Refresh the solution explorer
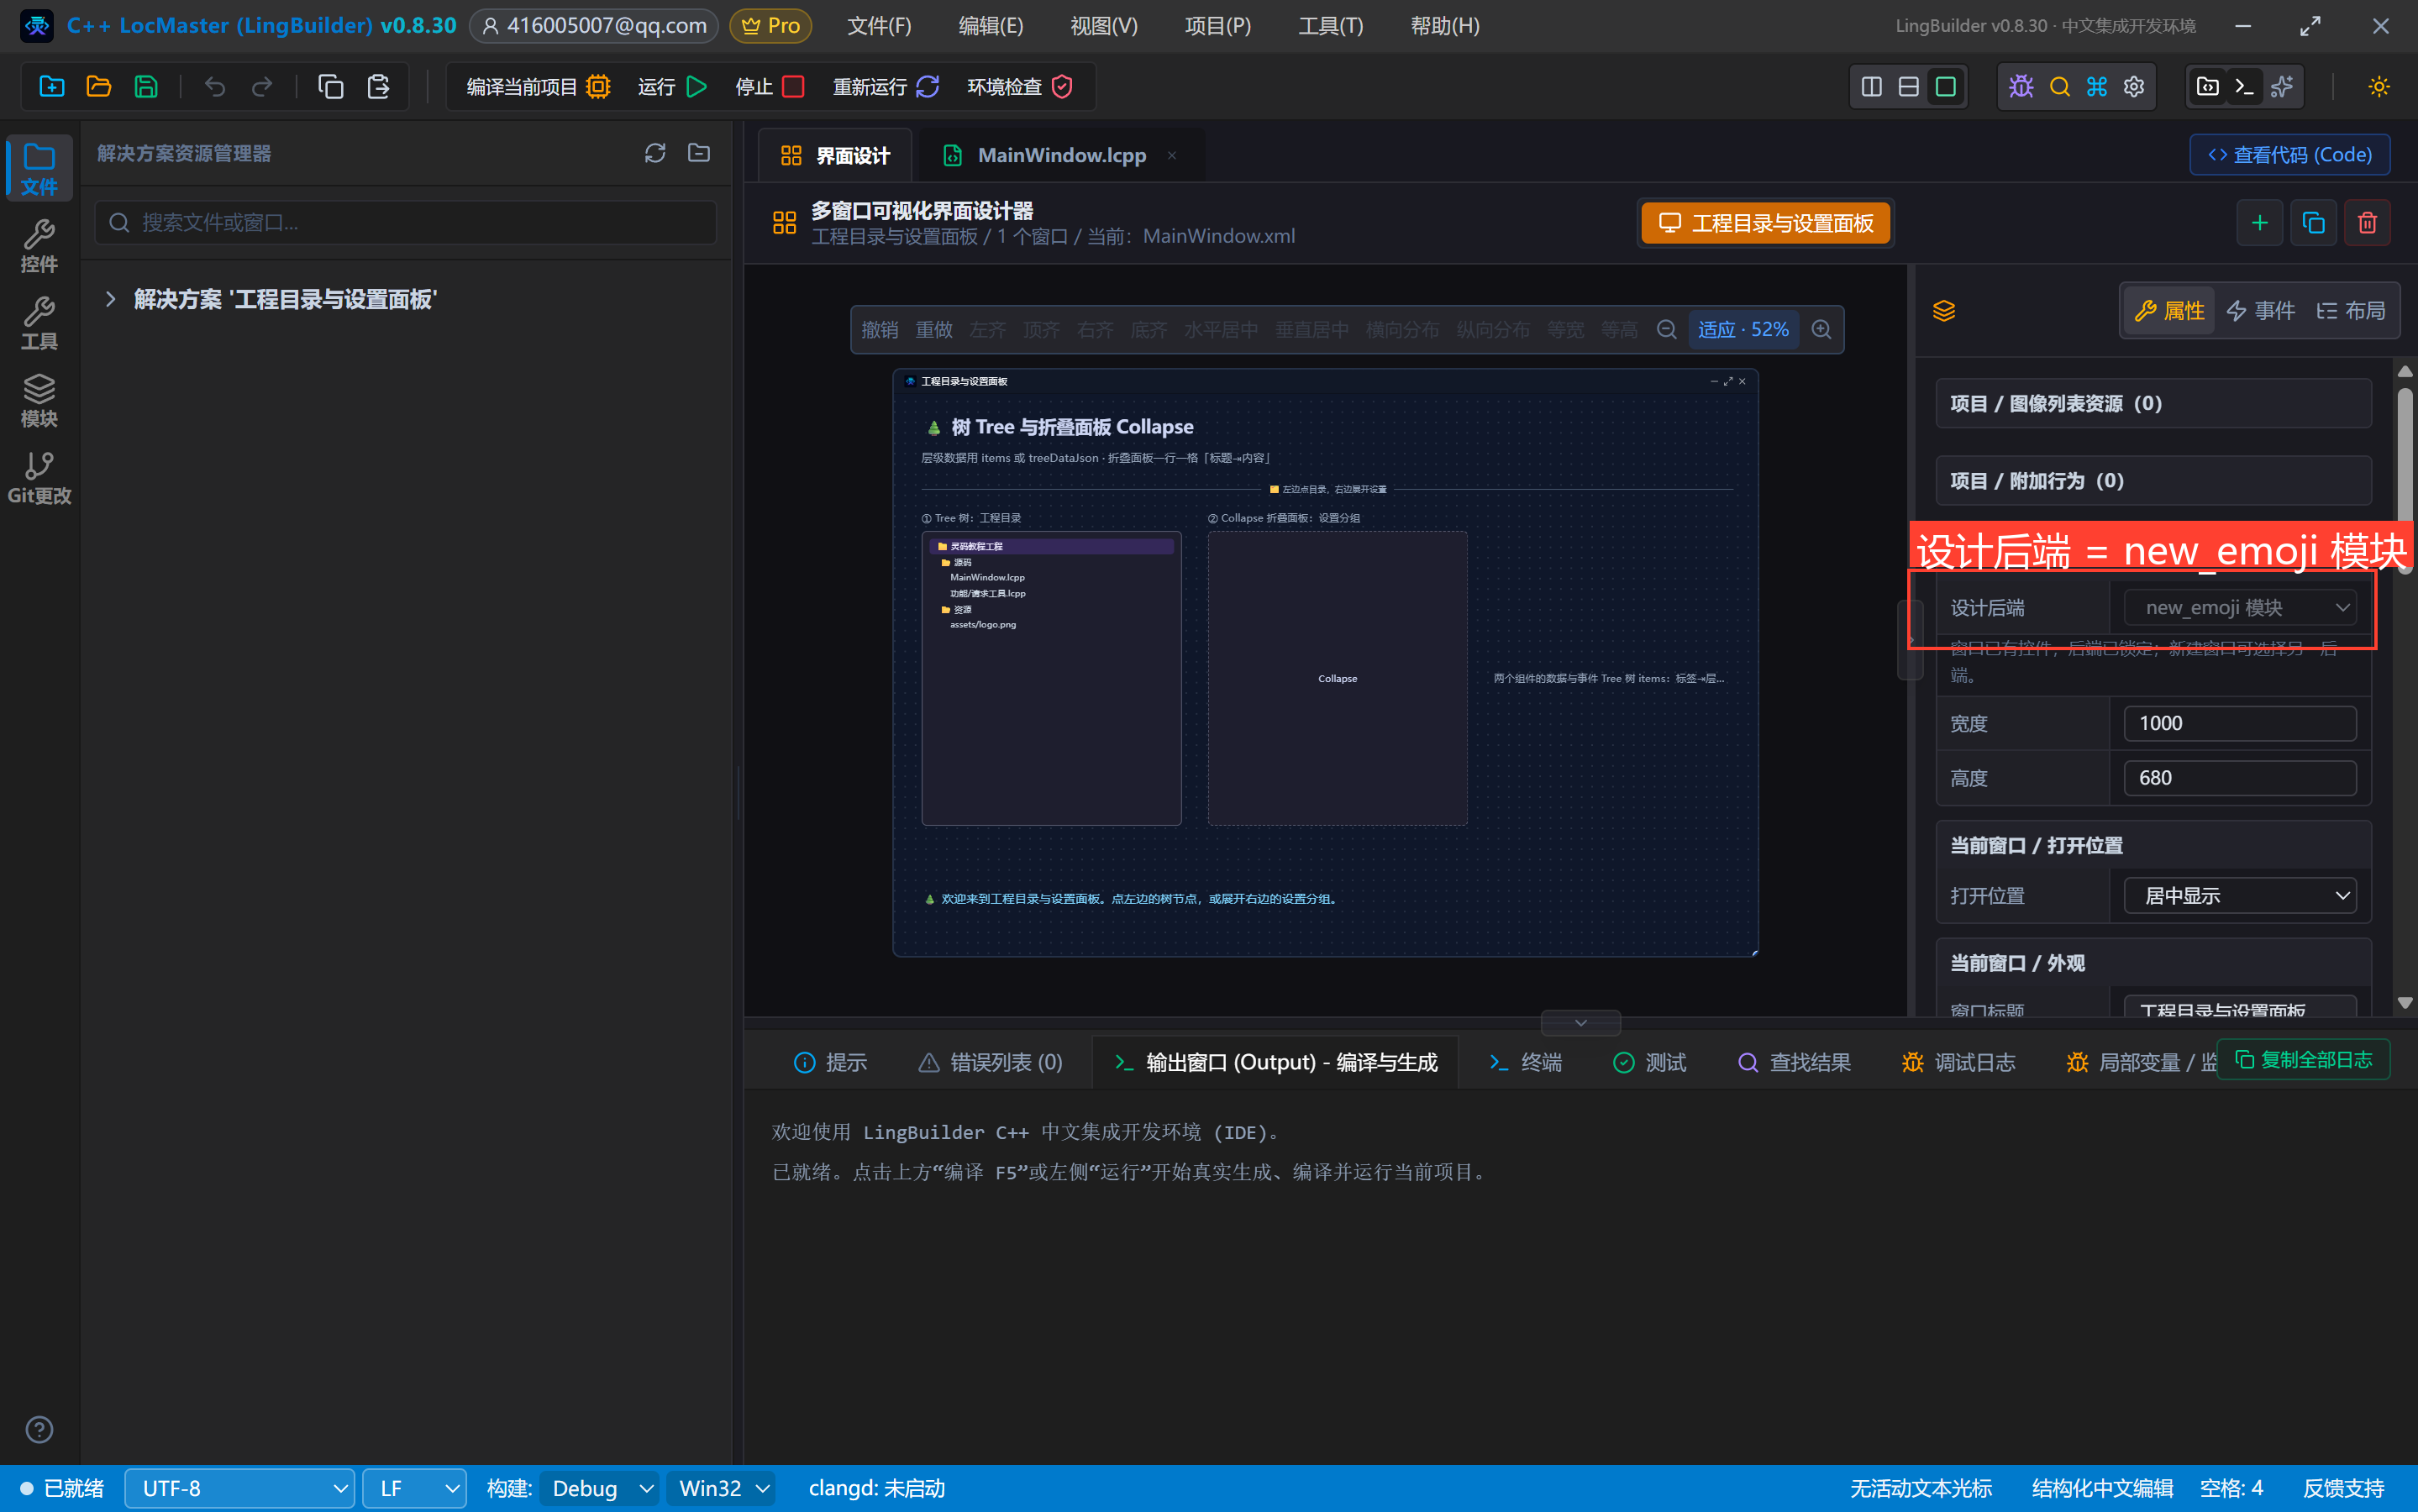 655,153
